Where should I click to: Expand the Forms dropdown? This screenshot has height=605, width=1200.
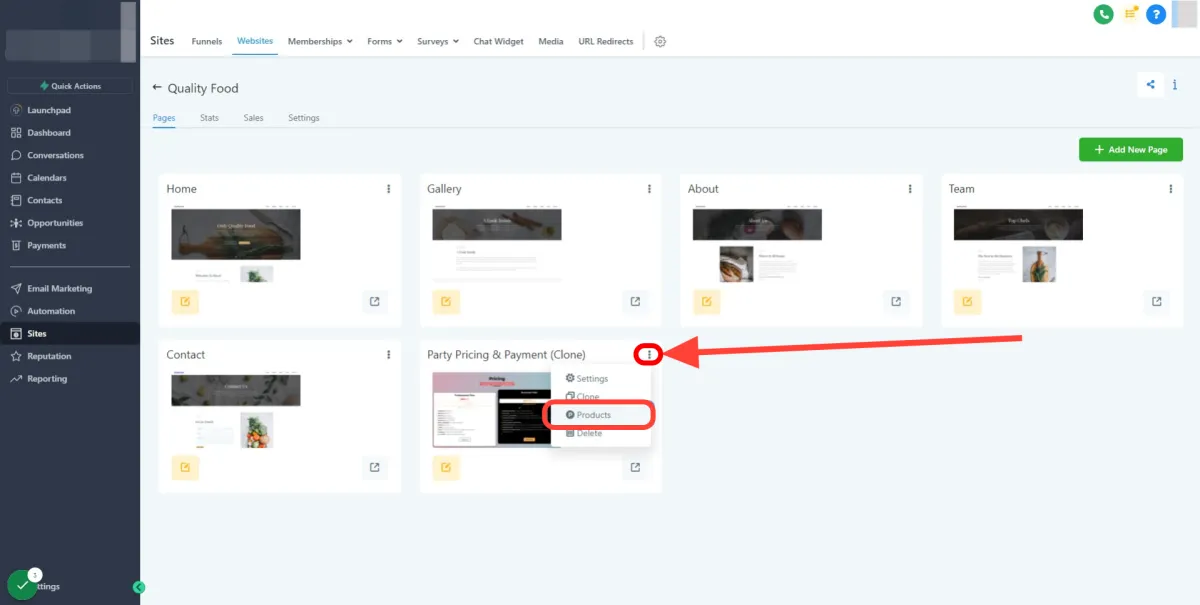pyautogui.click(x=385, y=41)
